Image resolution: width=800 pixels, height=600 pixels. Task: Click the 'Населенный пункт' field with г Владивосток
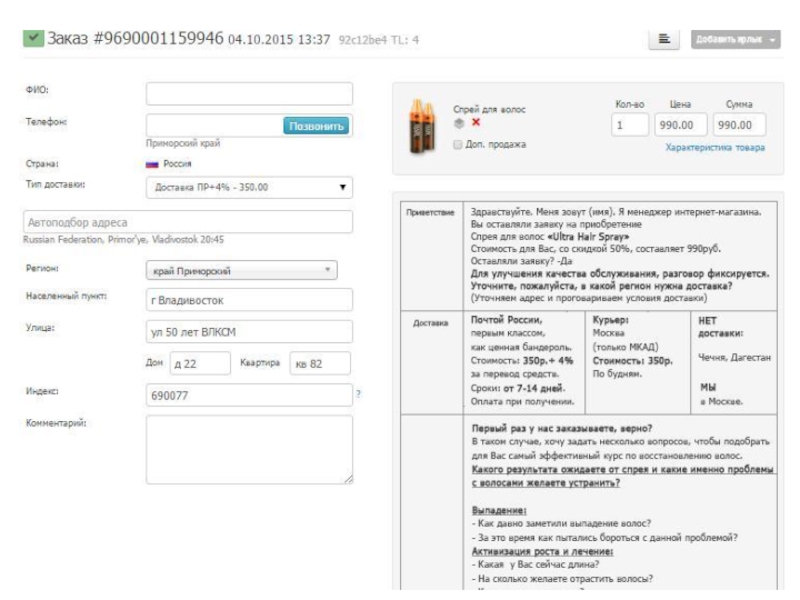point(249,300)
